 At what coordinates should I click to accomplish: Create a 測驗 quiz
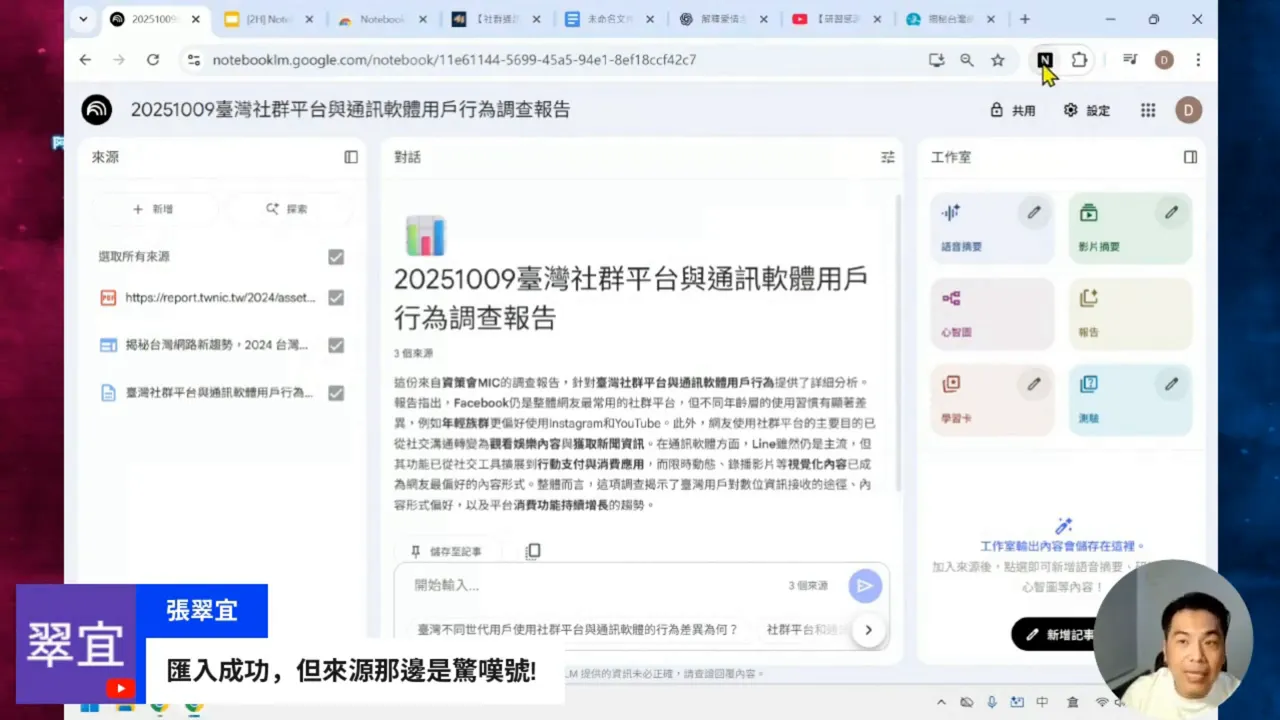1130,400
